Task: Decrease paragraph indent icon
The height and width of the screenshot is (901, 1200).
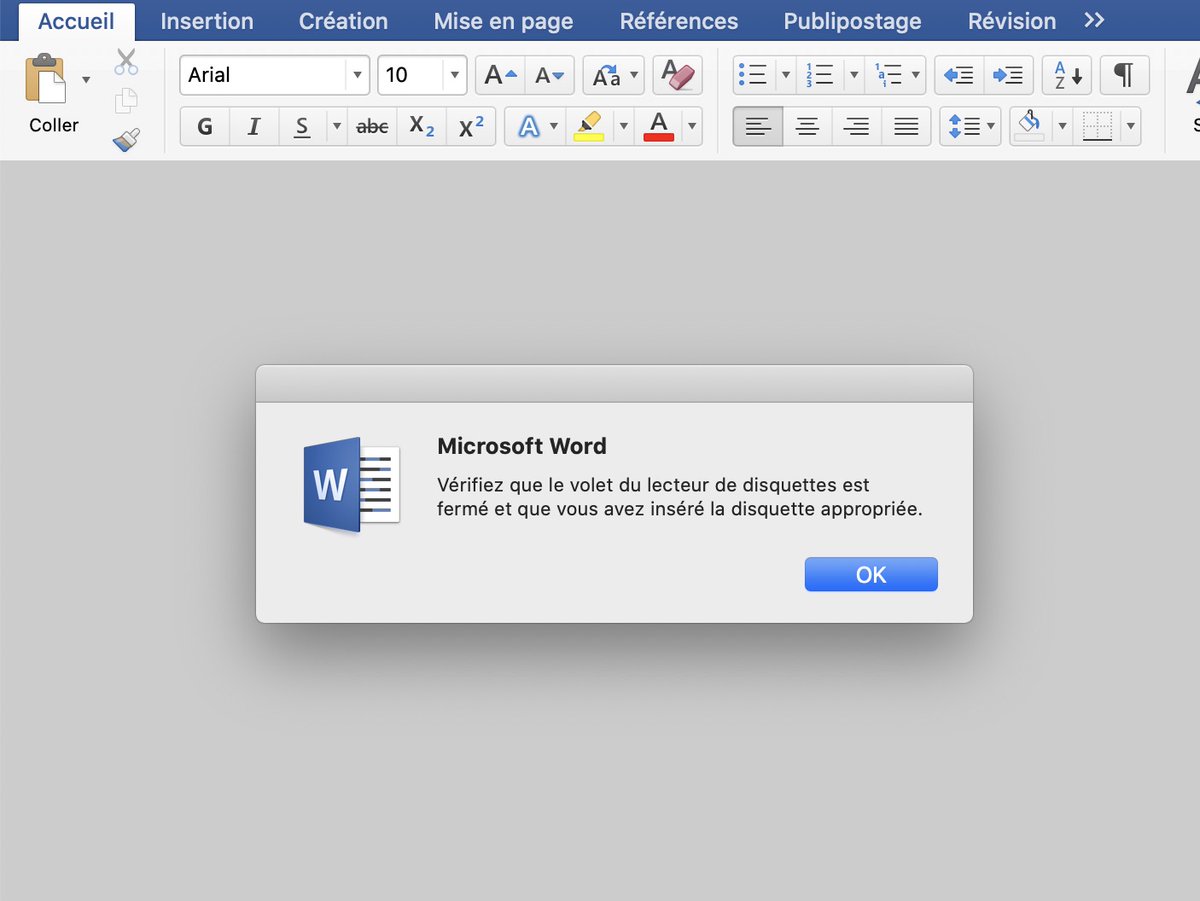Action: 960,75
